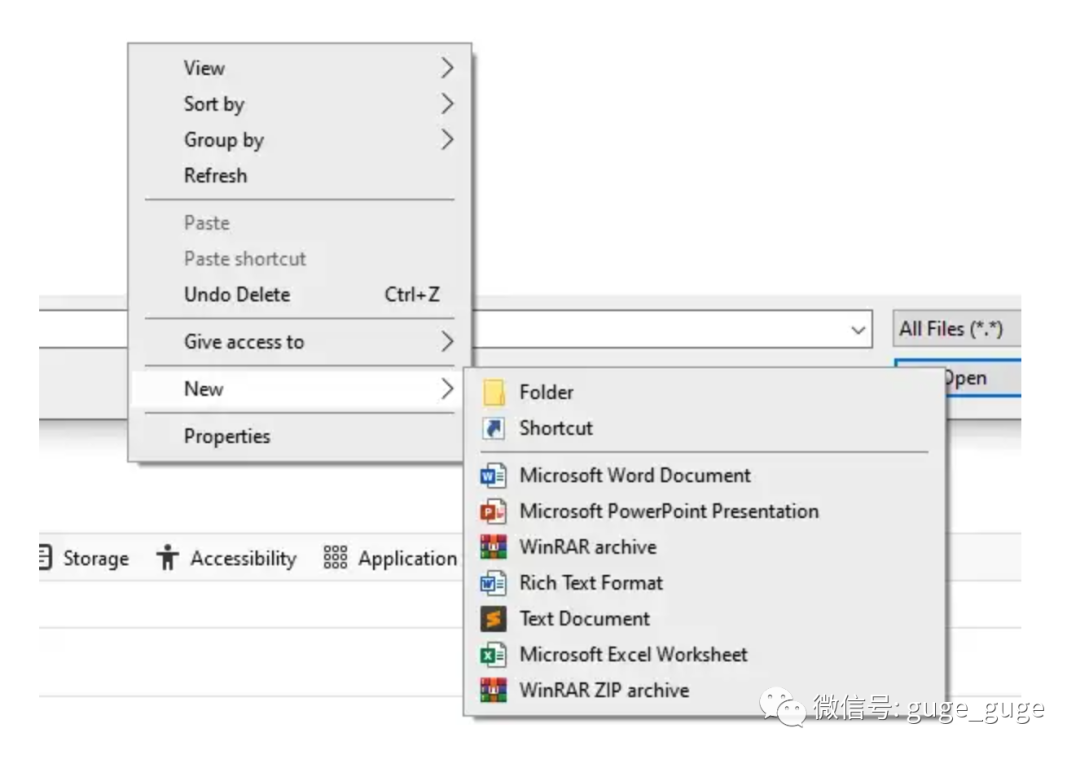This screenshot has width=1080, height=759.
Task: Click the Open button
Action: [x=983, y=378]
